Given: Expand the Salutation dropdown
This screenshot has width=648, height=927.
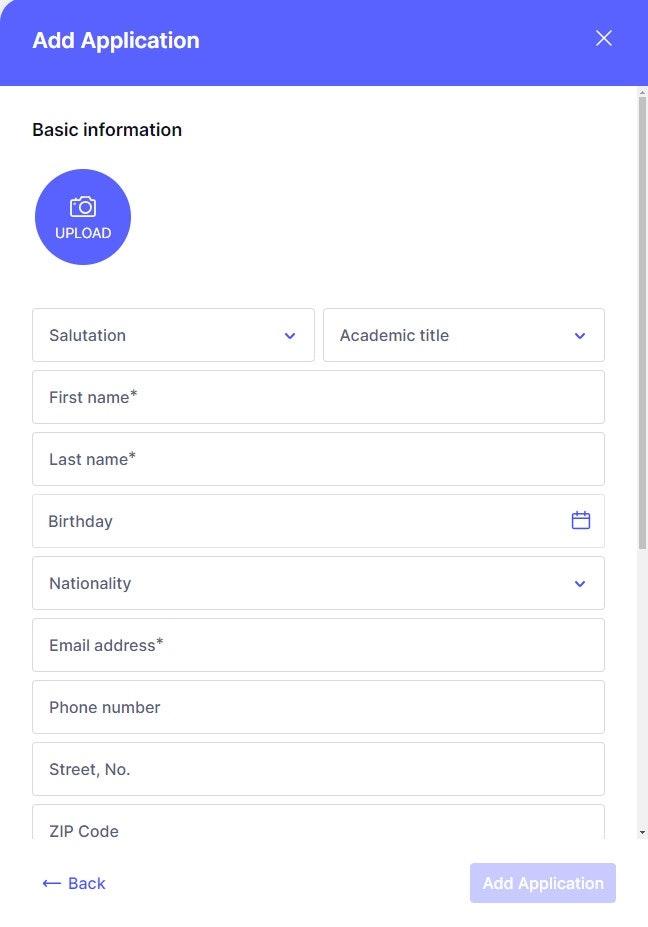Looking at the screenshot, I should point(173,335).
